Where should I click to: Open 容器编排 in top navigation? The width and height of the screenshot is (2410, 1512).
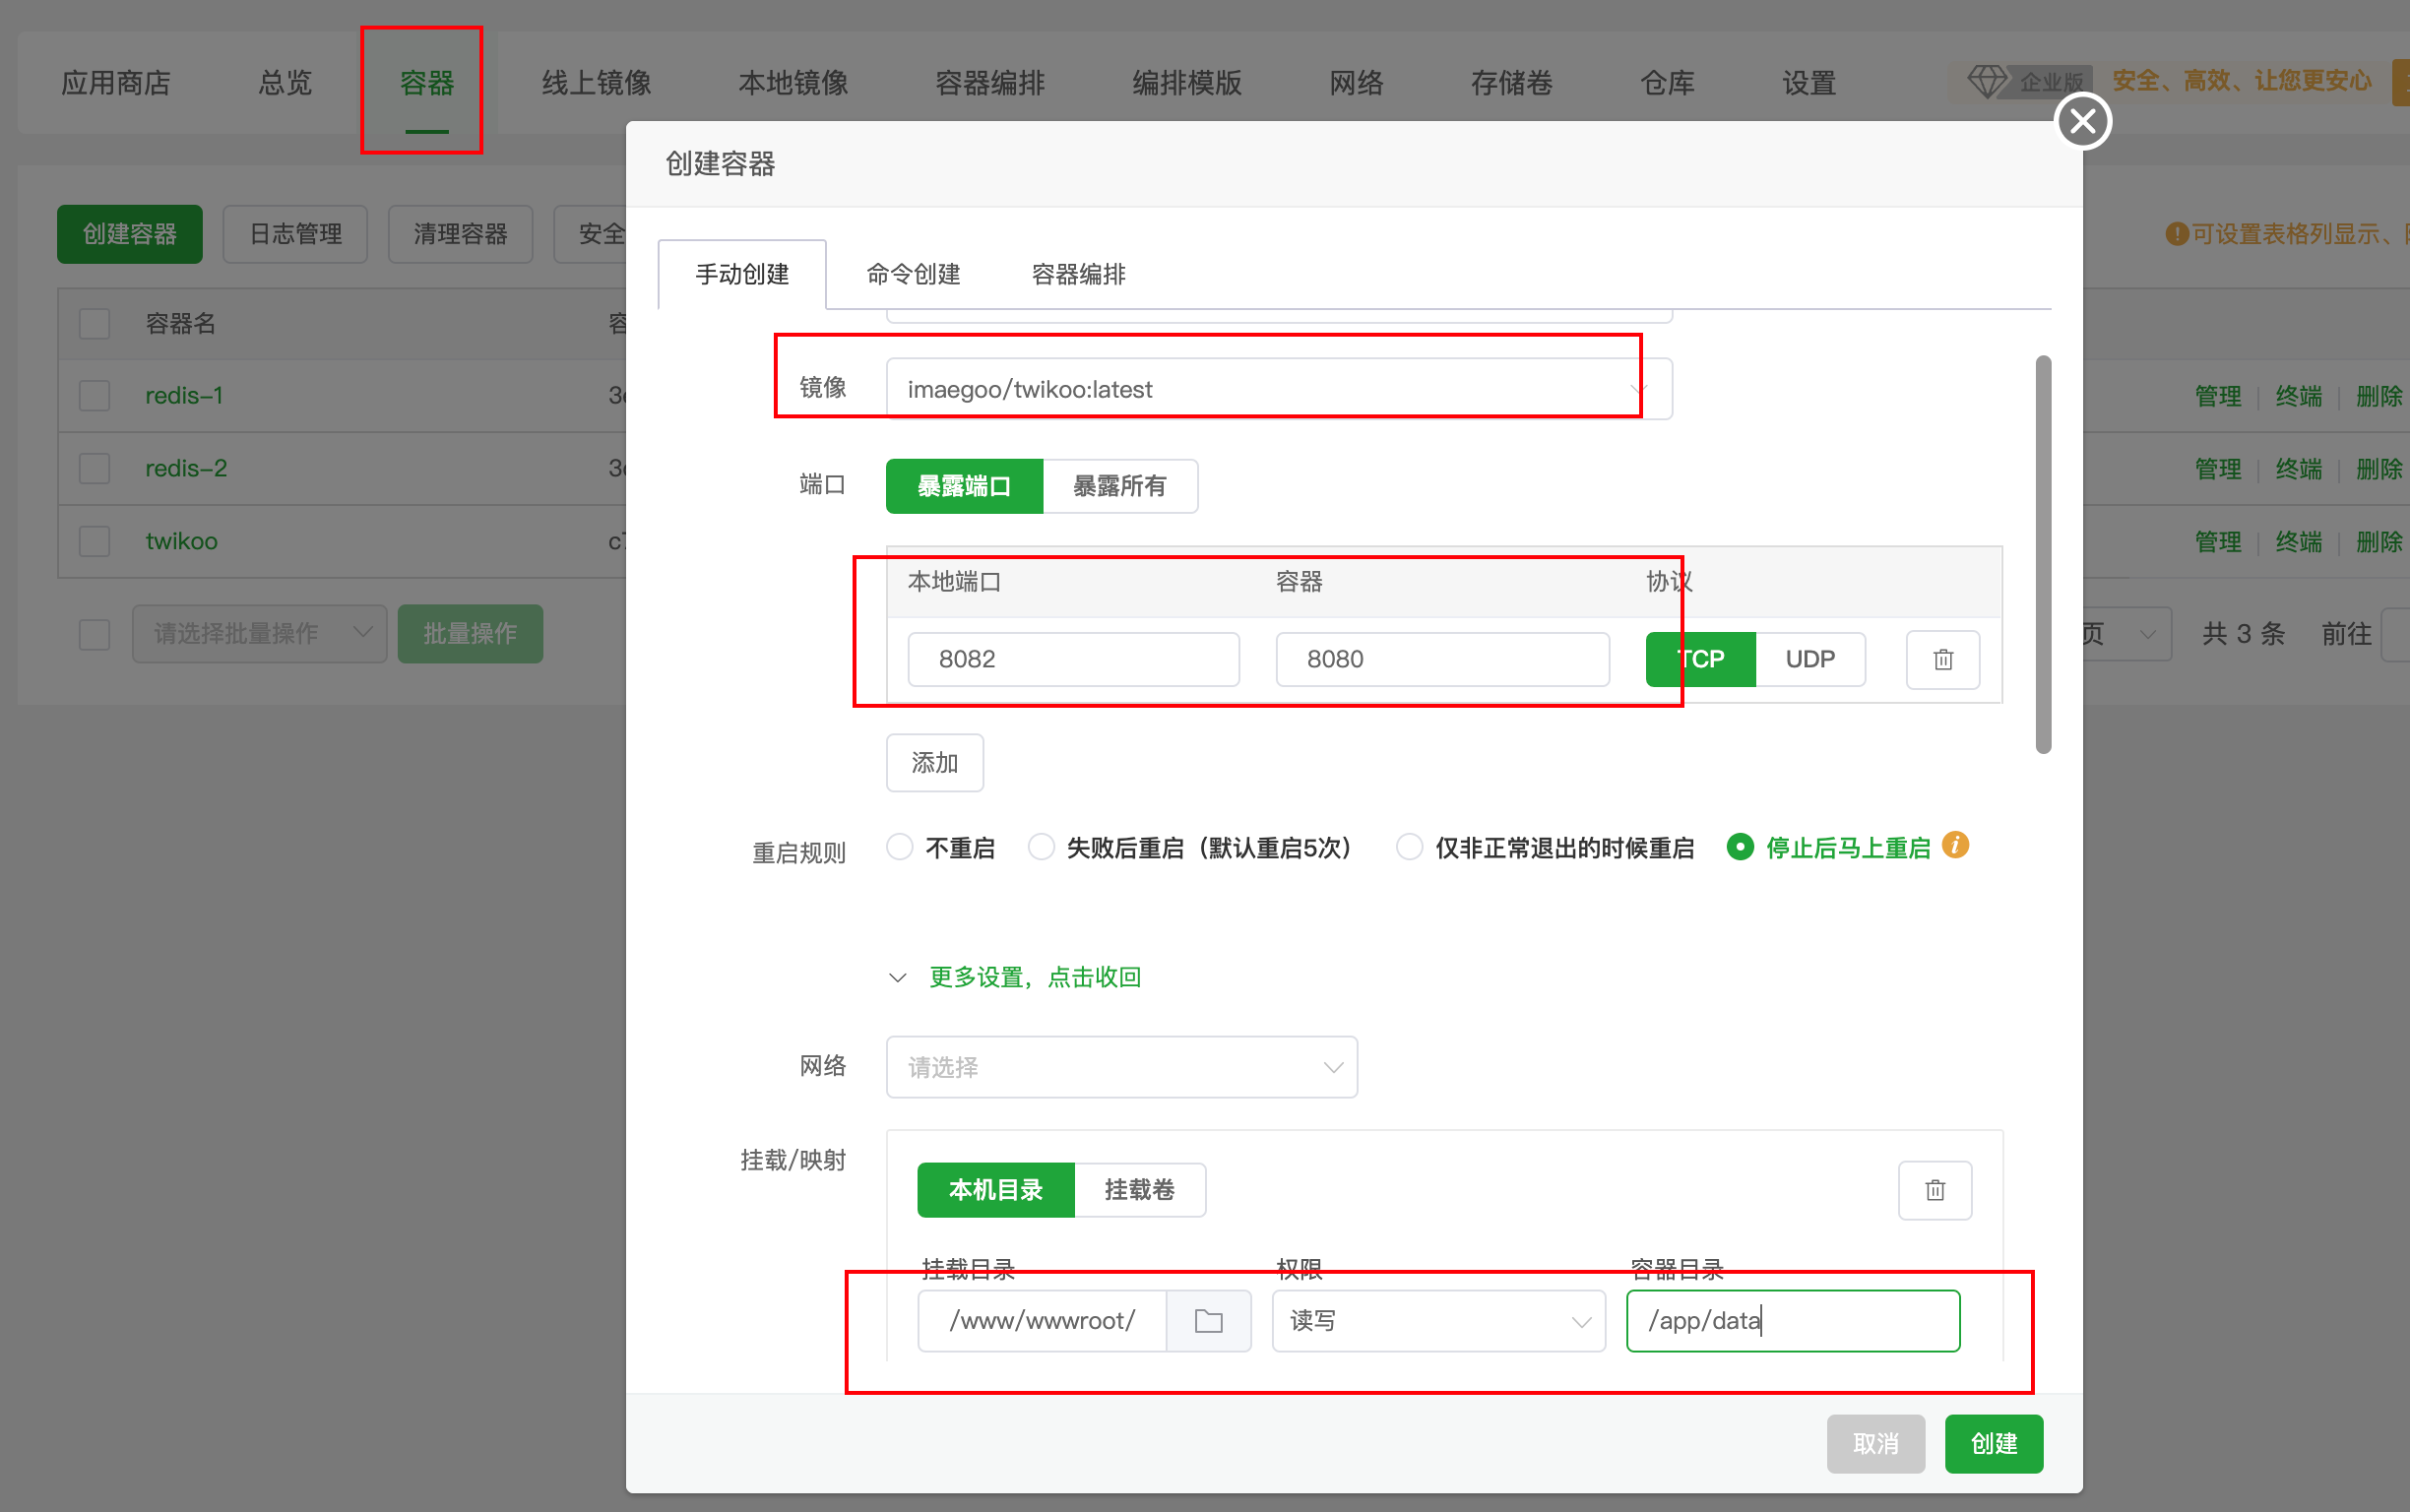tap(990, 82)
